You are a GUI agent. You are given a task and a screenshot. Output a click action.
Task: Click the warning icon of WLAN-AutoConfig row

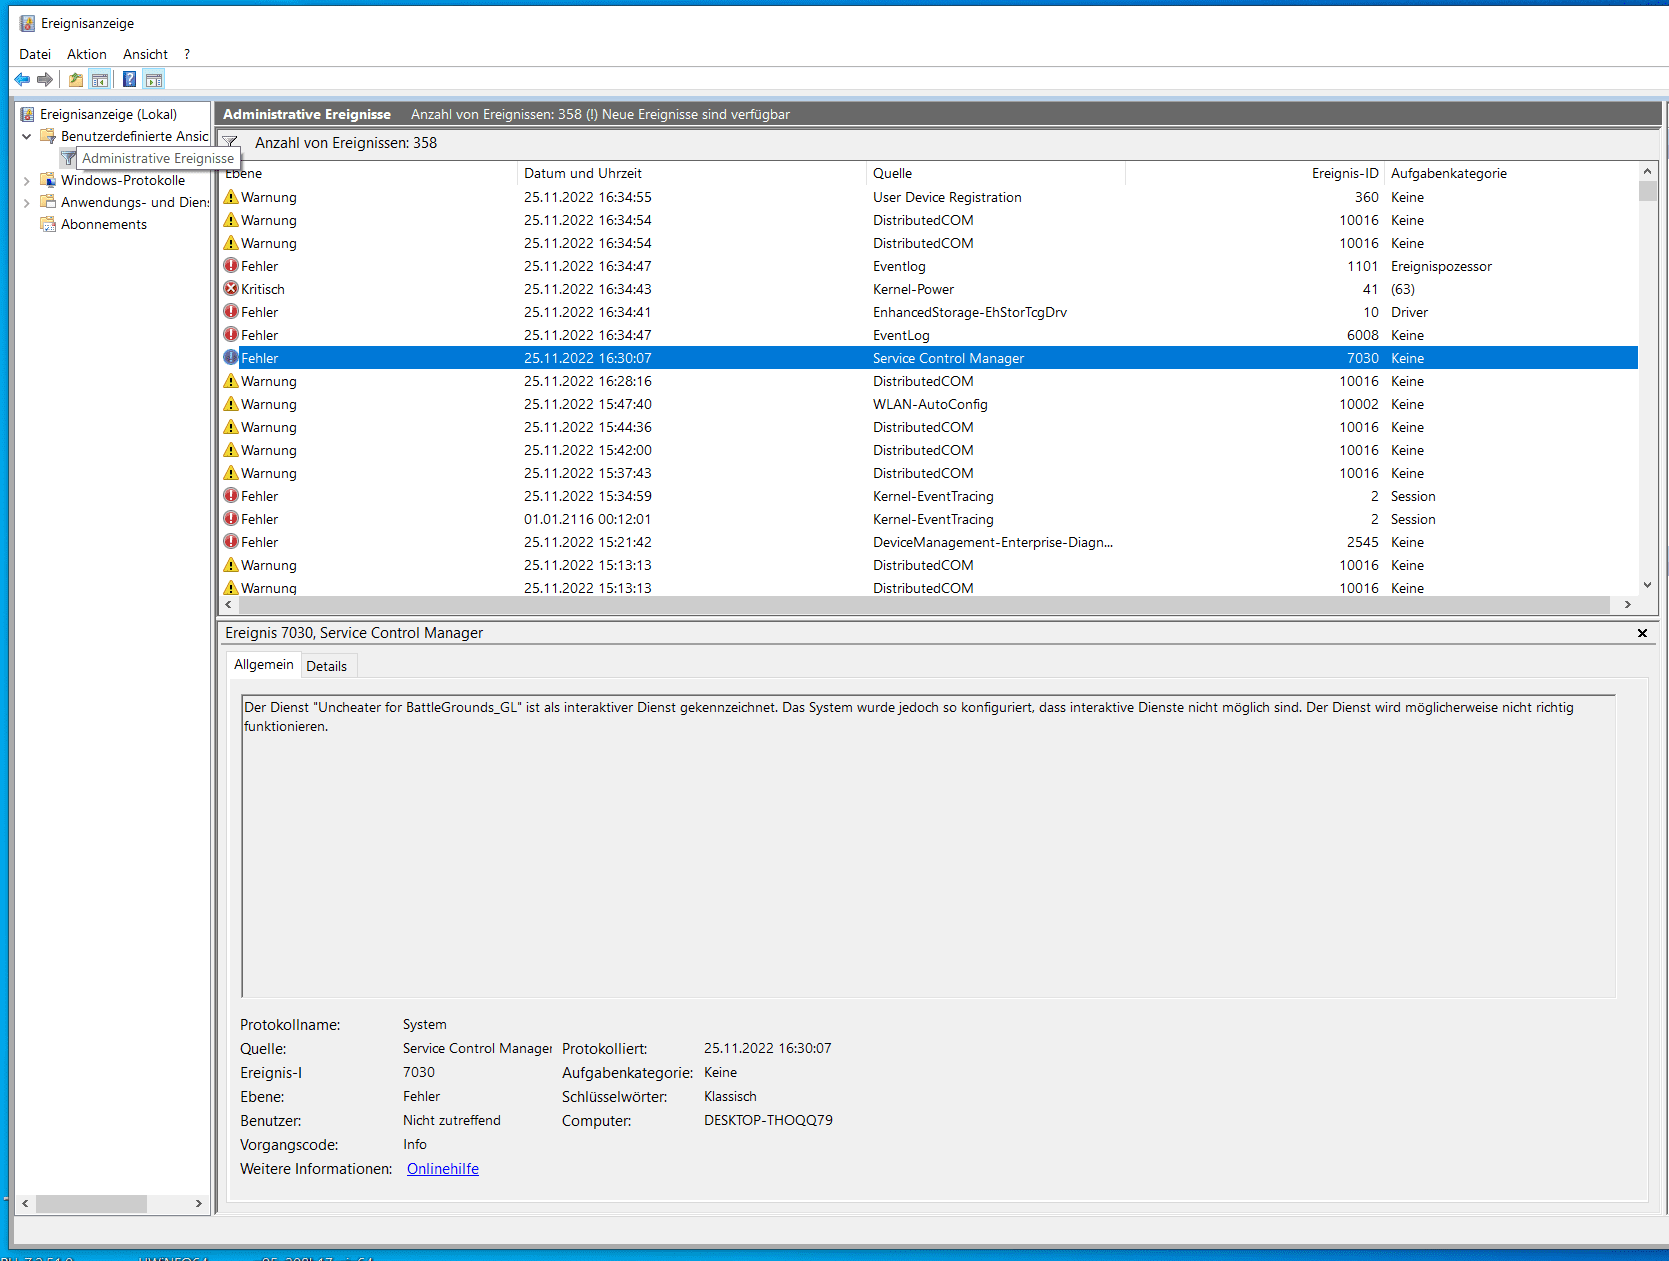tap(231, 404)
